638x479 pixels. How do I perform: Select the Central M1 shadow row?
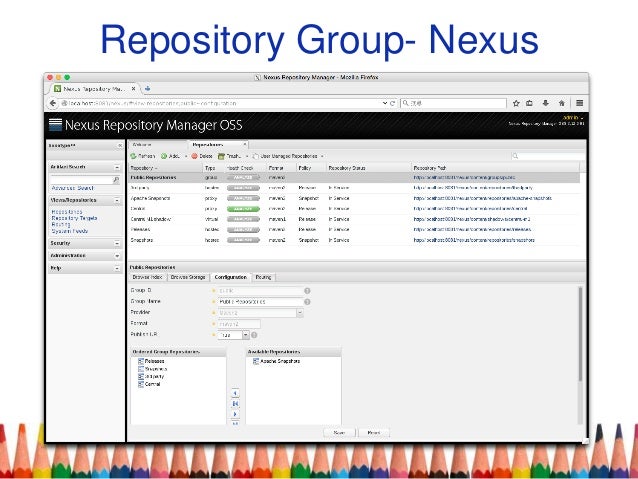point(354,219)
